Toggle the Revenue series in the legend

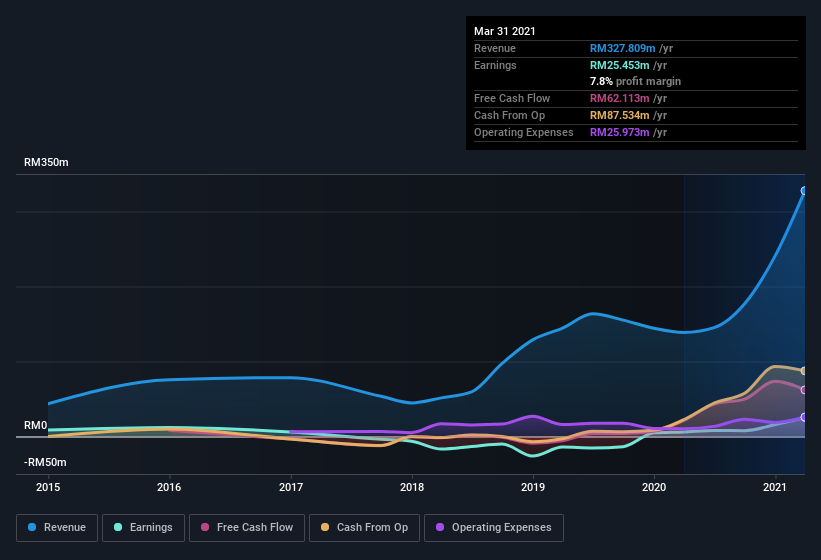click(57, 528)
